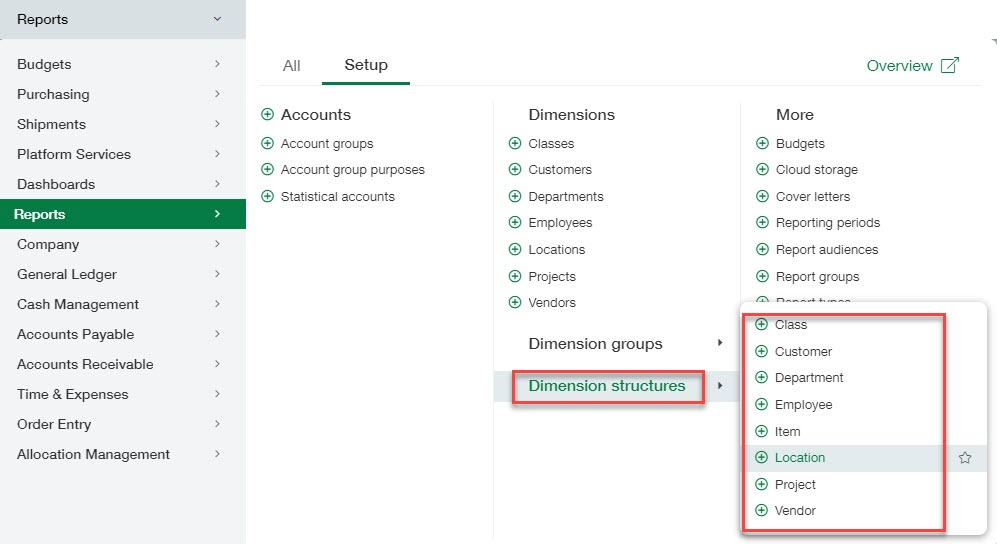Select Location from Dimension structures submenu
997x544 pixels.
point(800,458)
